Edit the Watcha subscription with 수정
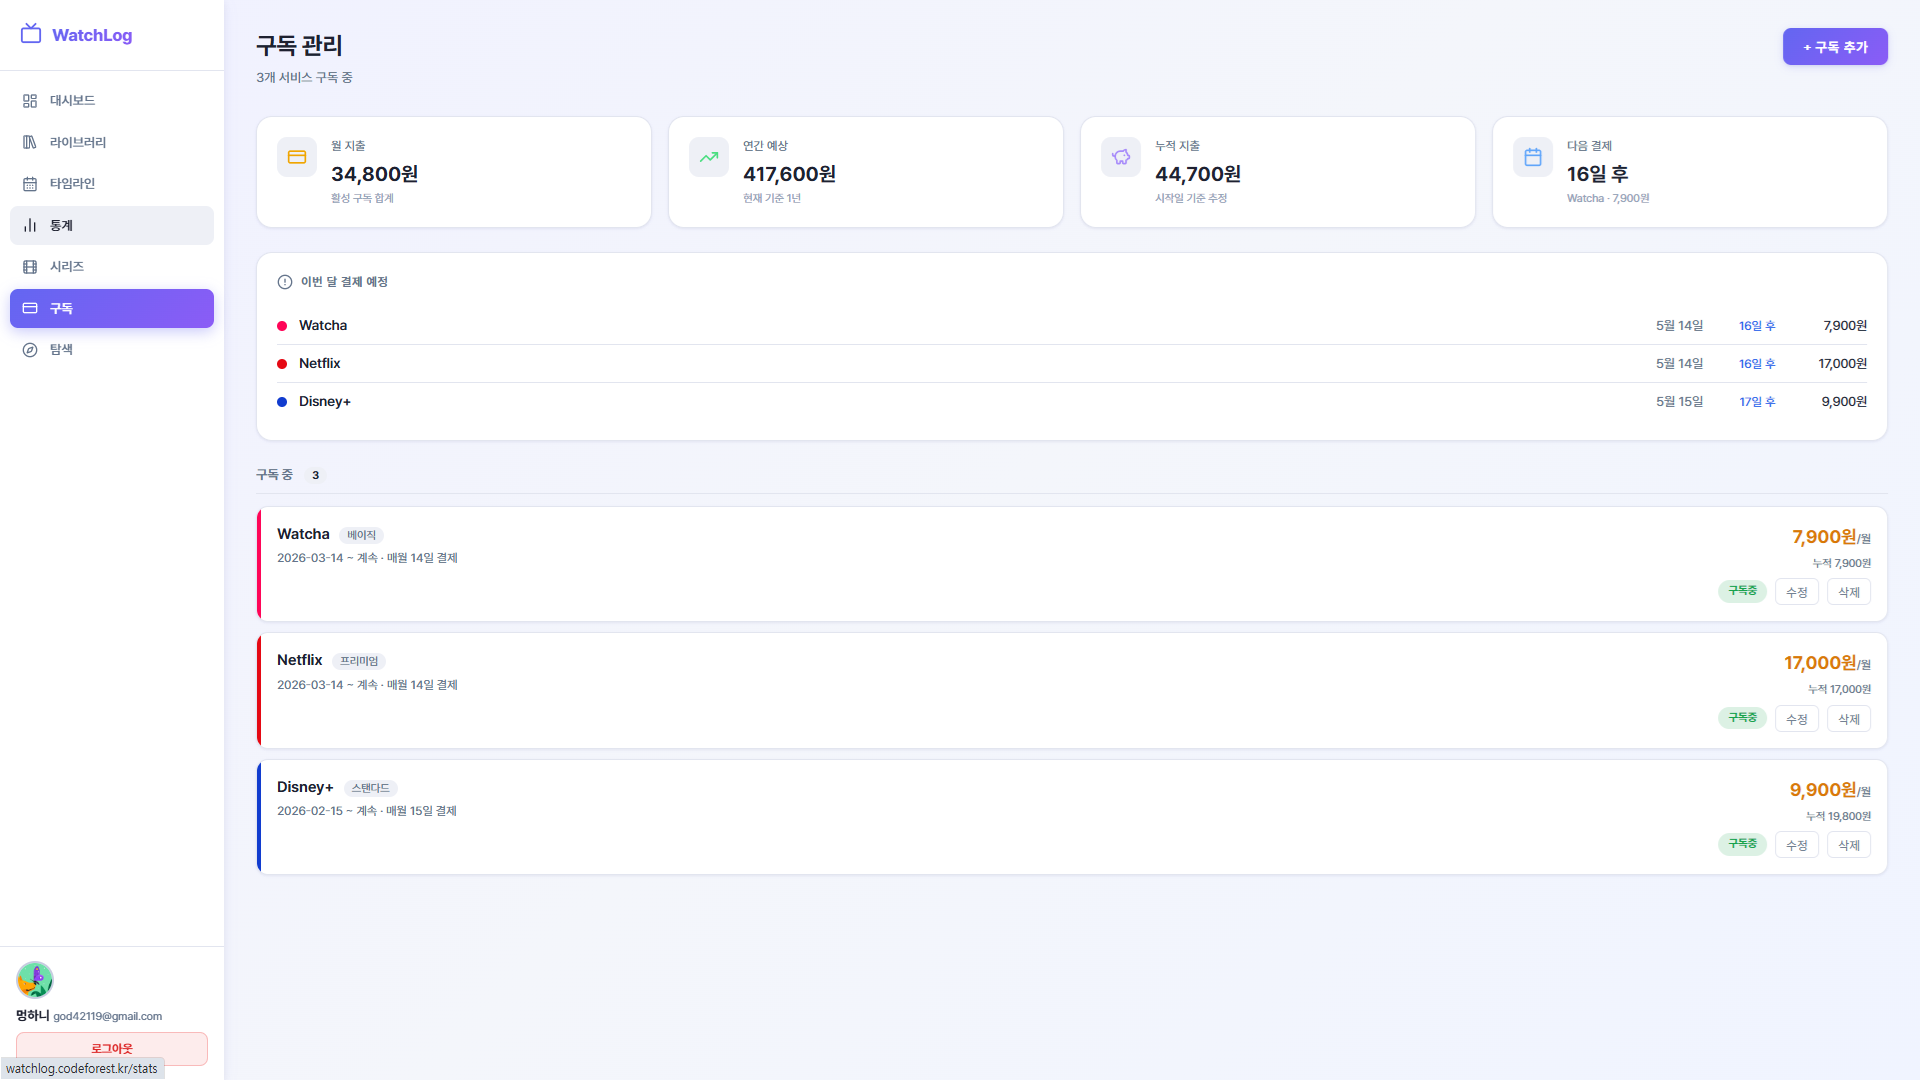This screenshot has width=1920, height=1080. coord(1797,592)
